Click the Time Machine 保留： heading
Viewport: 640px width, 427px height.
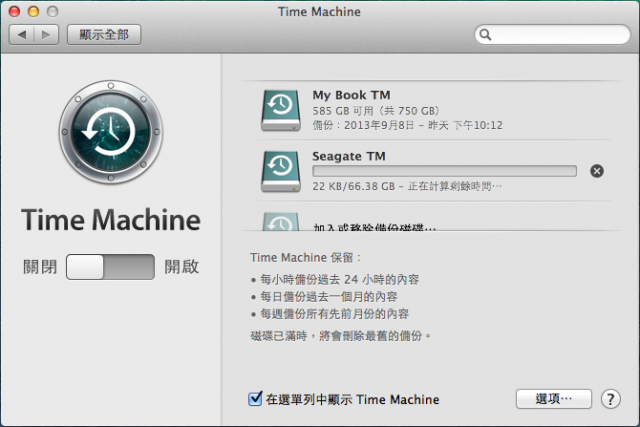[x=306, y=258]
